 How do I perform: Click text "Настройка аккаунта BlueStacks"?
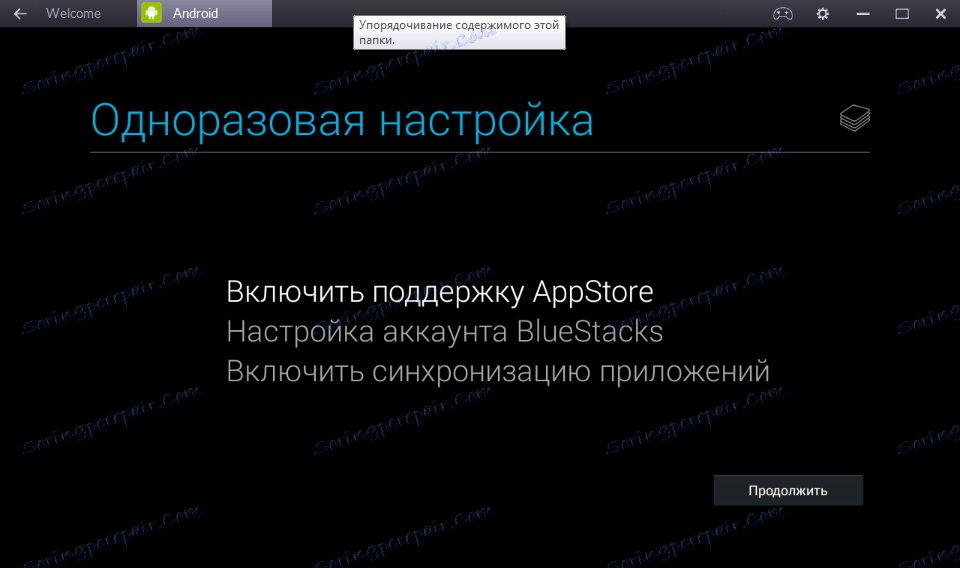click(444, 332)
